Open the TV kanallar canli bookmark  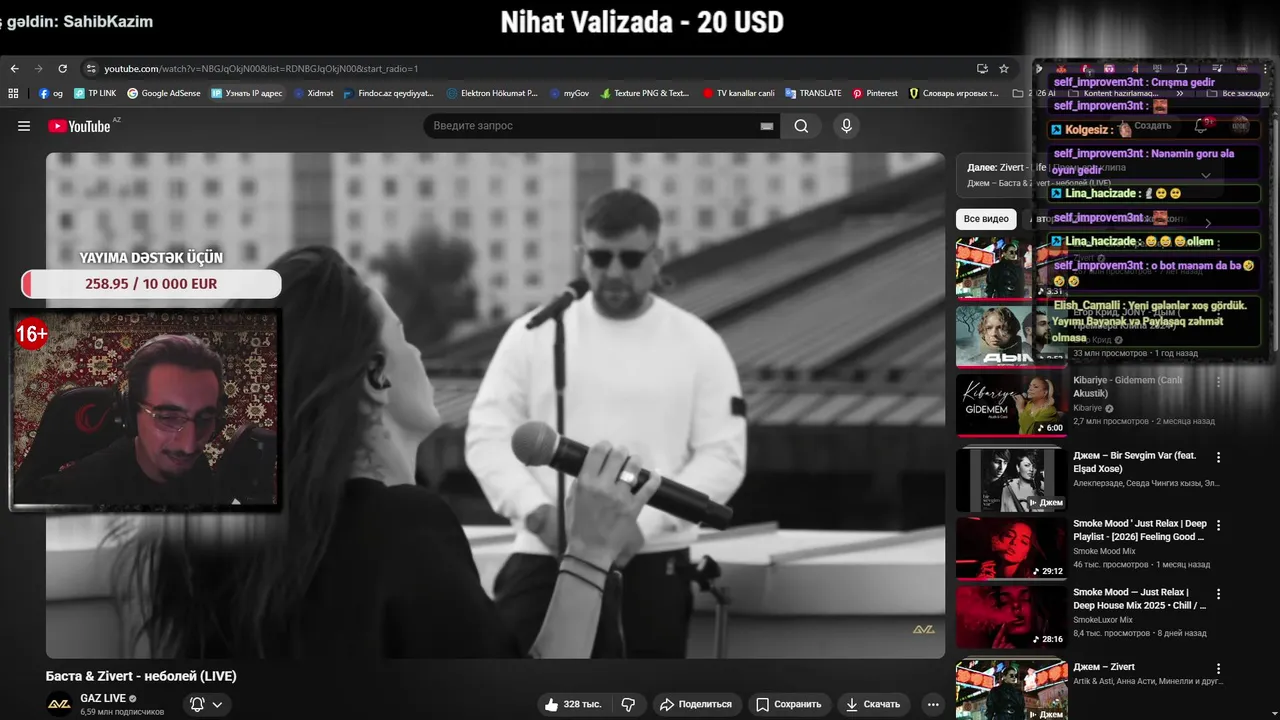(739, 93)
